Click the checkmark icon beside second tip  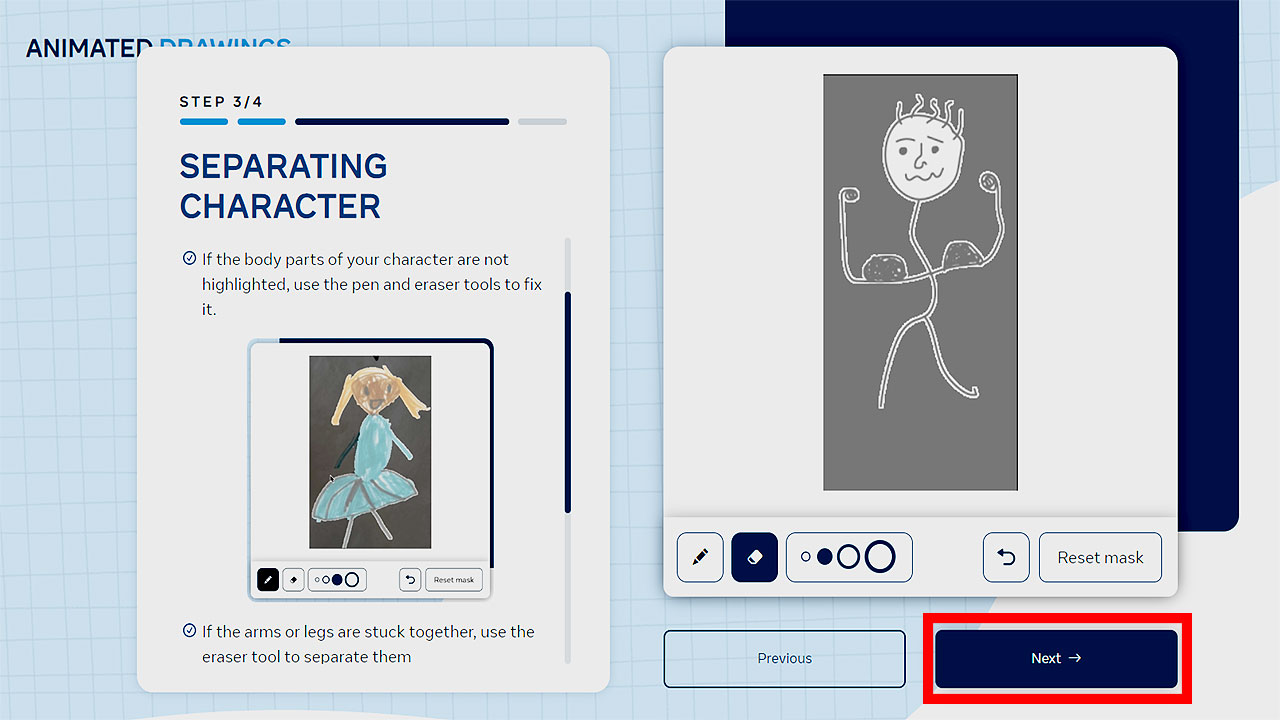189,630
